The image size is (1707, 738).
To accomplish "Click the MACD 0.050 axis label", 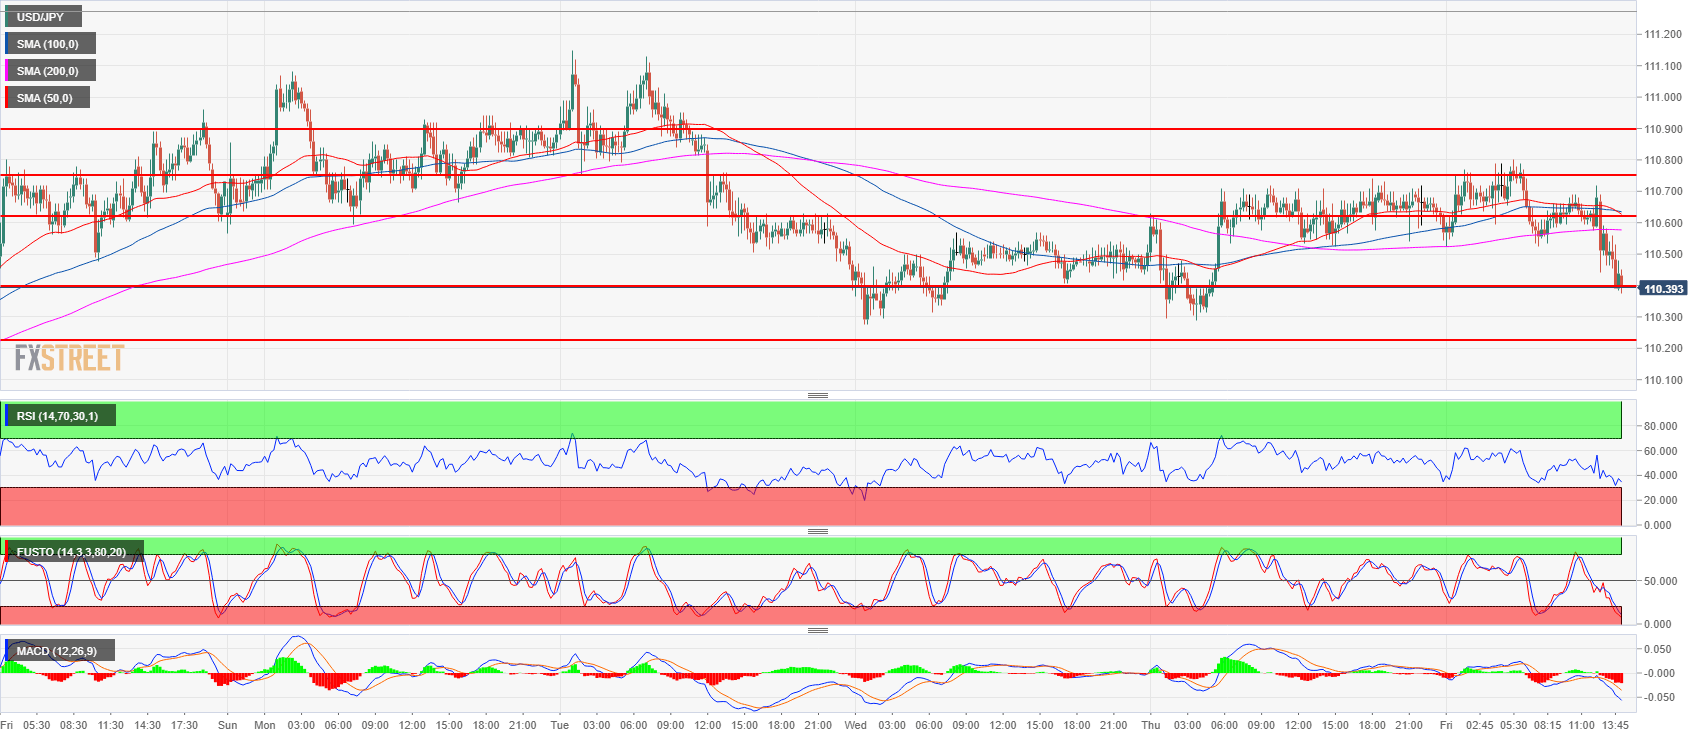I will (x=1658, y=649).
